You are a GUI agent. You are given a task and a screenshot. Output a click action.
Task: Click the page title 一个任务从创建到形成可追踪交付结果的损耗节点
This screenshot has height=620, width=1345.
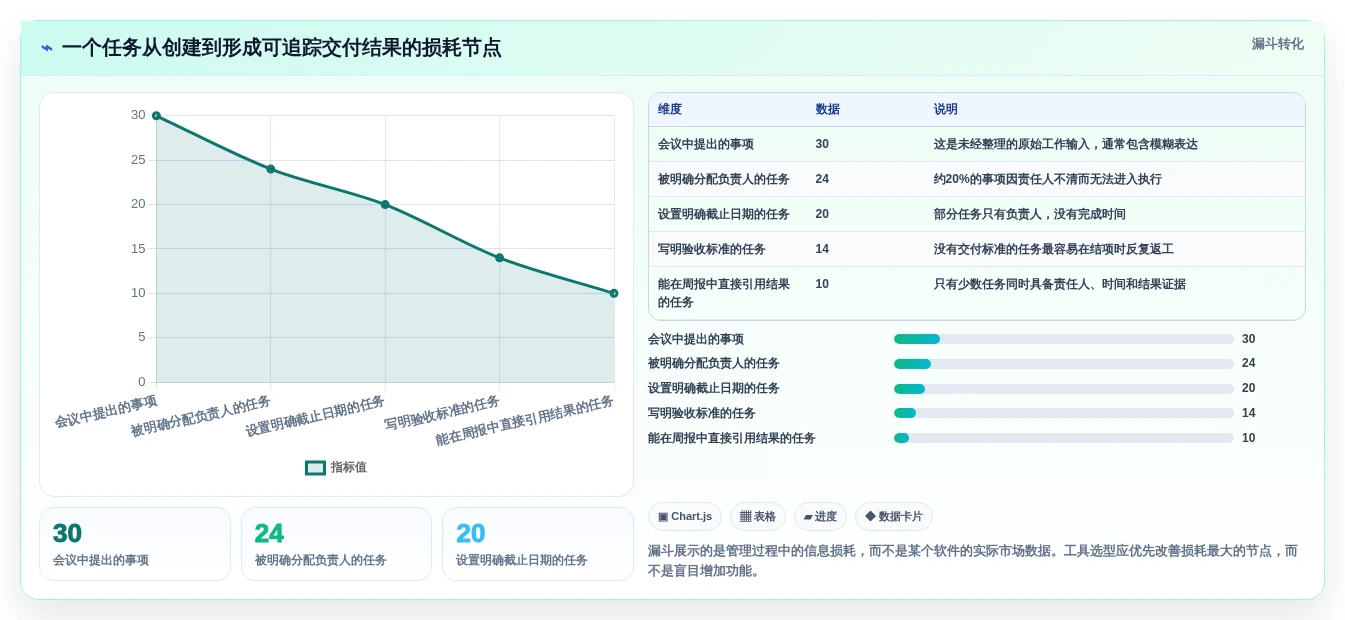281,48
